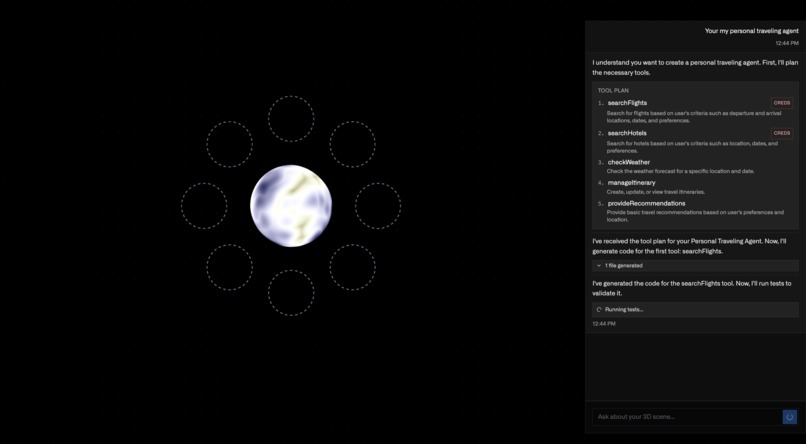
Task: Click the 'Your my personal traveling agent' message
Action: pyautogui.click(x=752, y=31)
